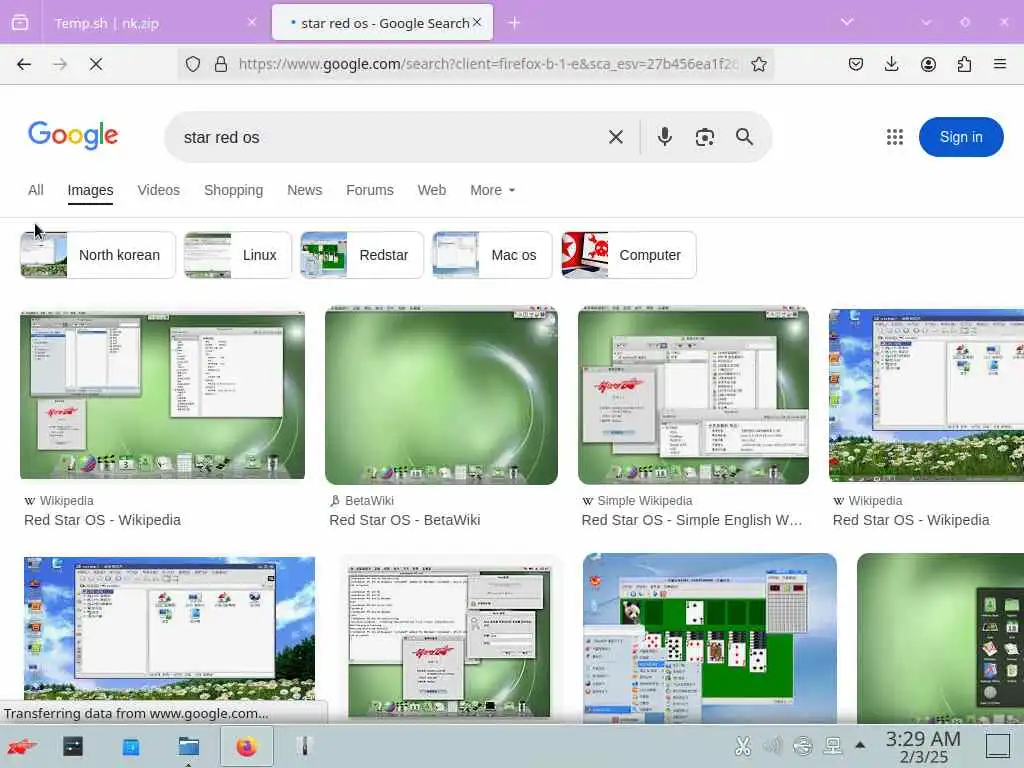Open the Web results tab

(432, 190)
